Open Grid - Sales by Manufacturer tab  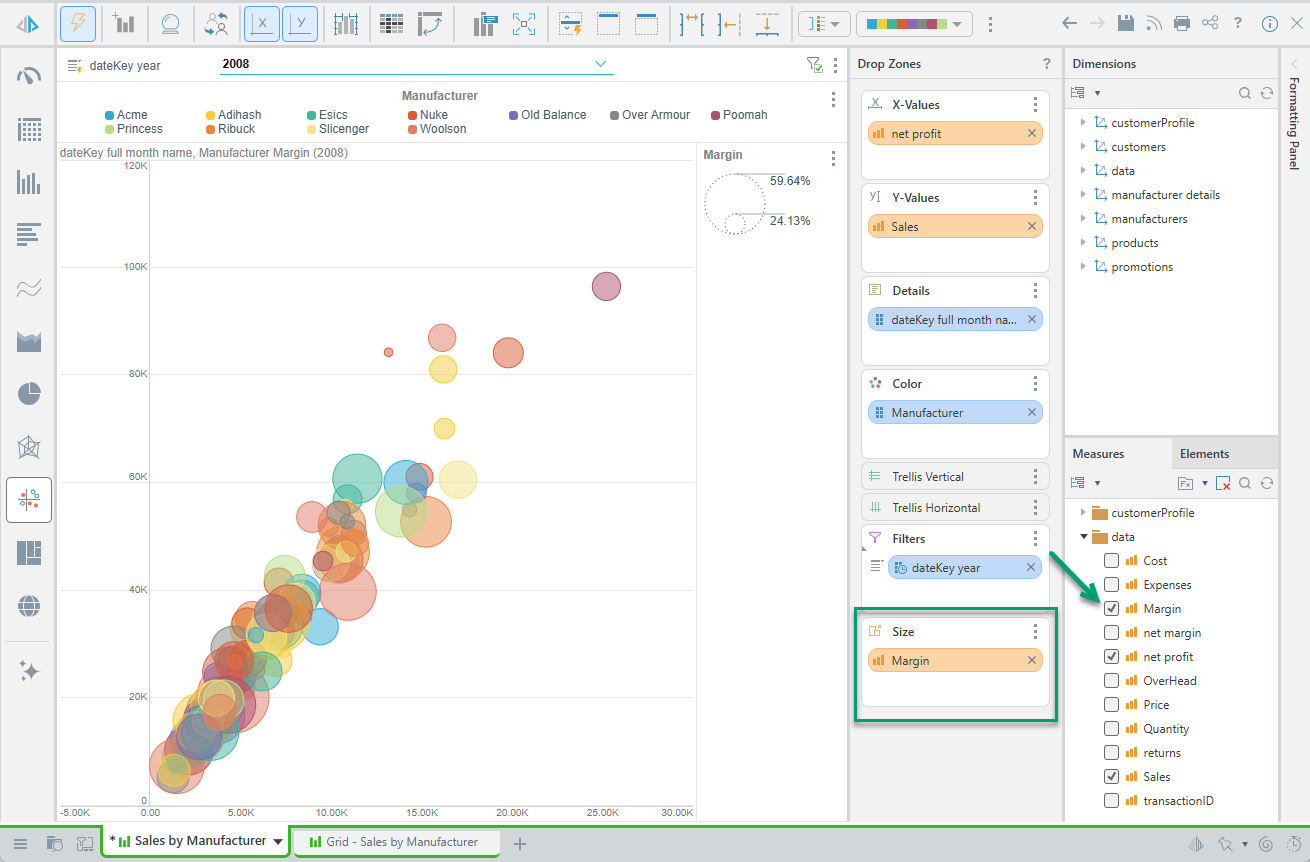(x=393, y=842)
